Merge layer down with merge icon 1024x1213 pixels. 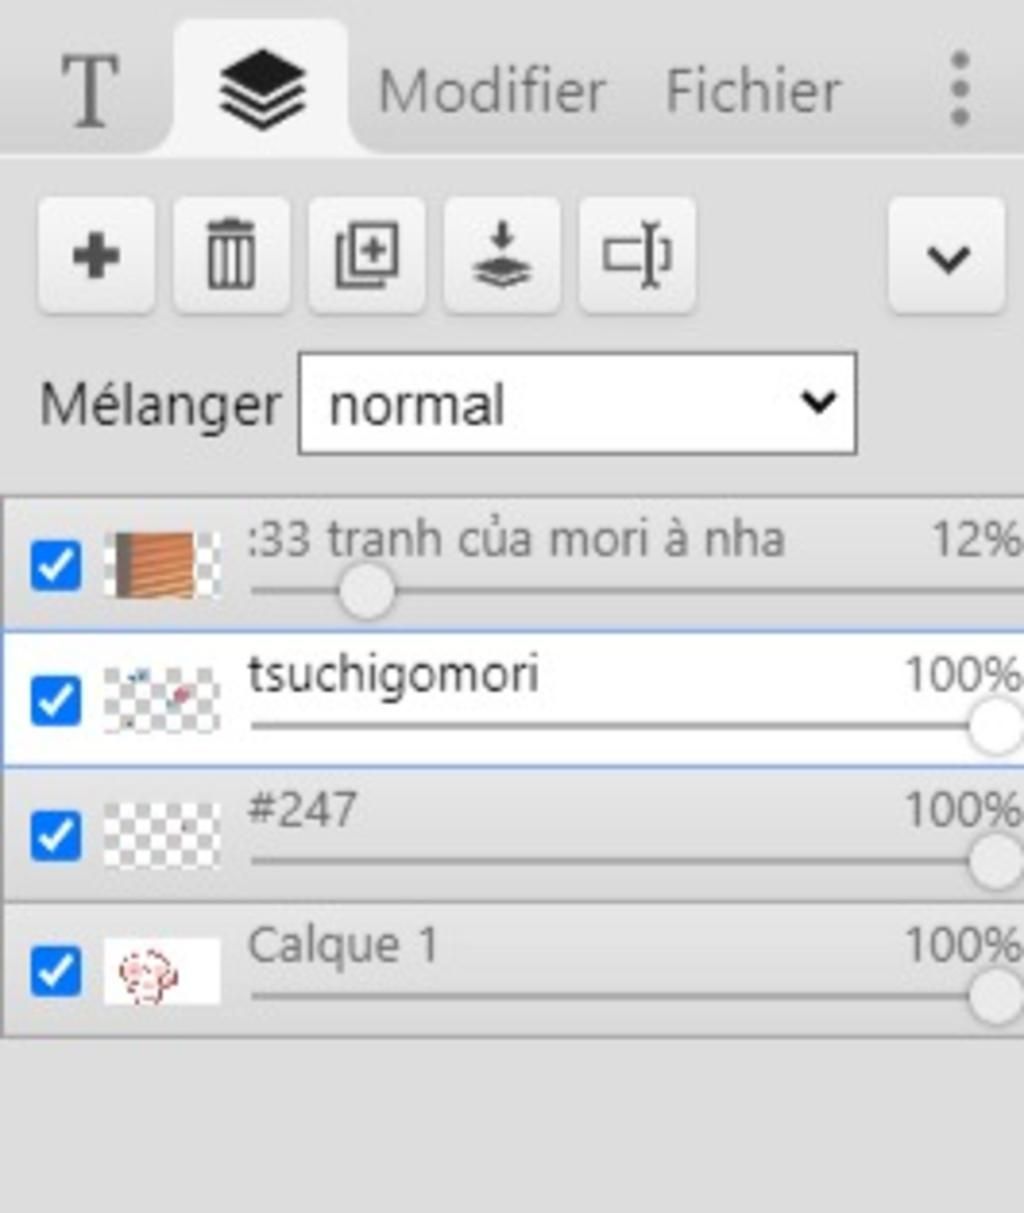tap(502, 256)
